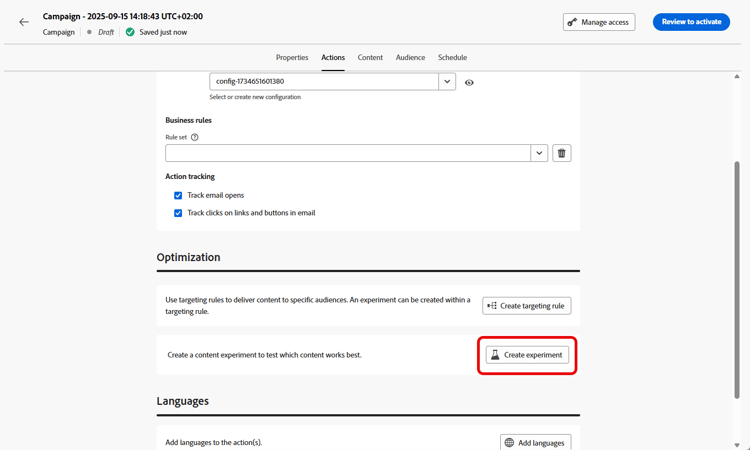
Task: Disable Track clicks on links and buttons
Action: [x=178, y=213]
